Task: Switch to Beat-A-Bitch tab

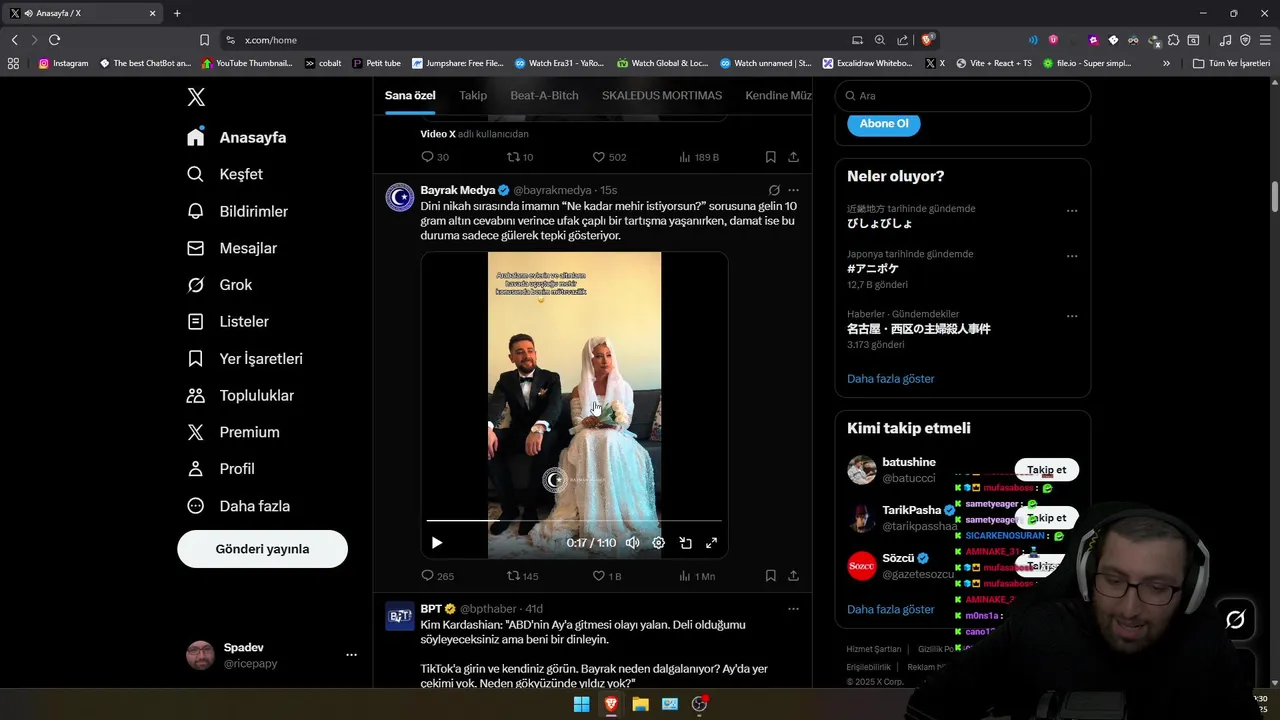Action: tap(544, 95)
